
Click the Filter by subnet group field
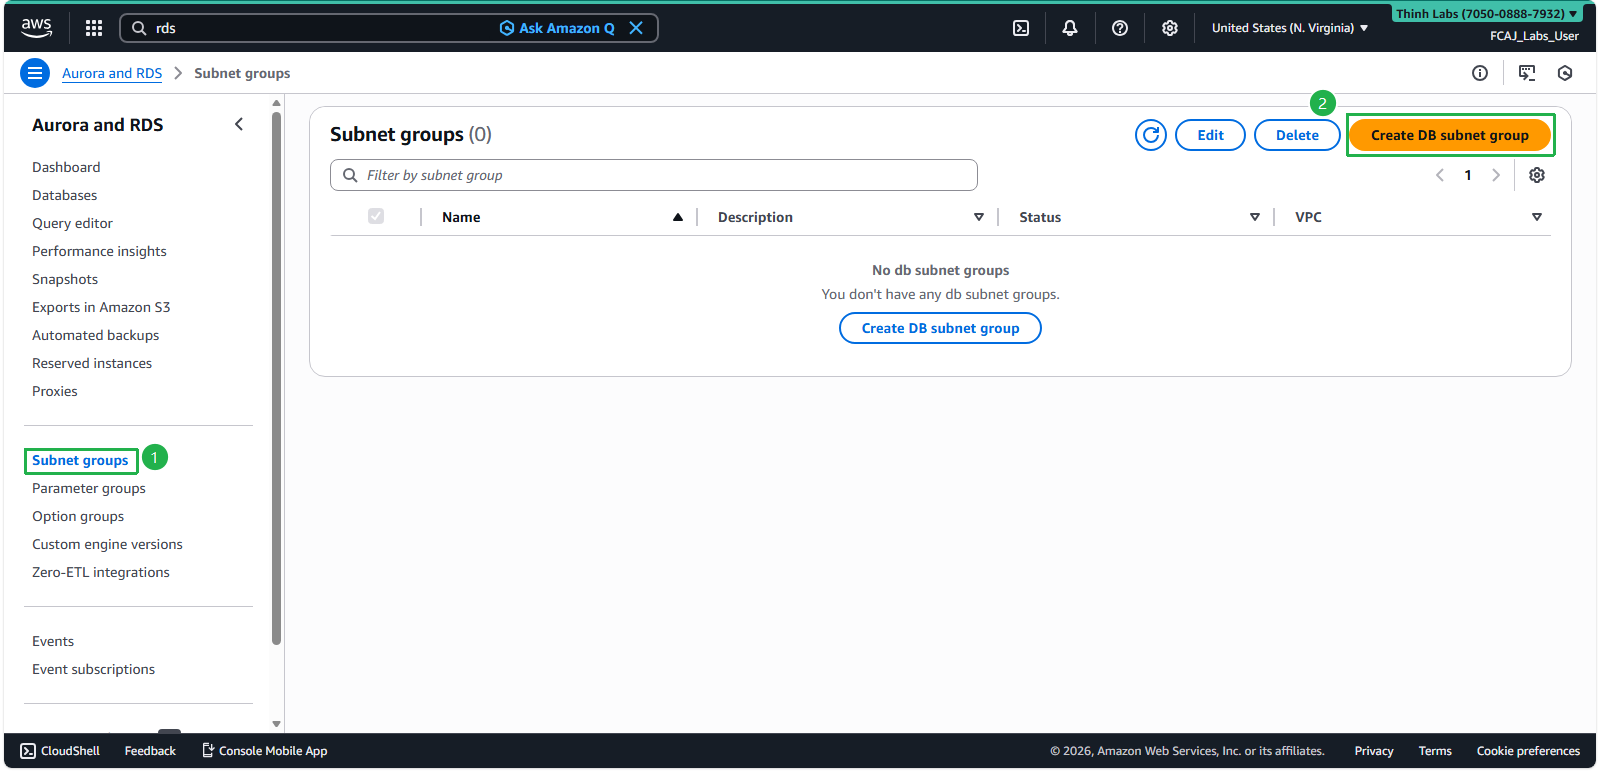pos(654,175)
